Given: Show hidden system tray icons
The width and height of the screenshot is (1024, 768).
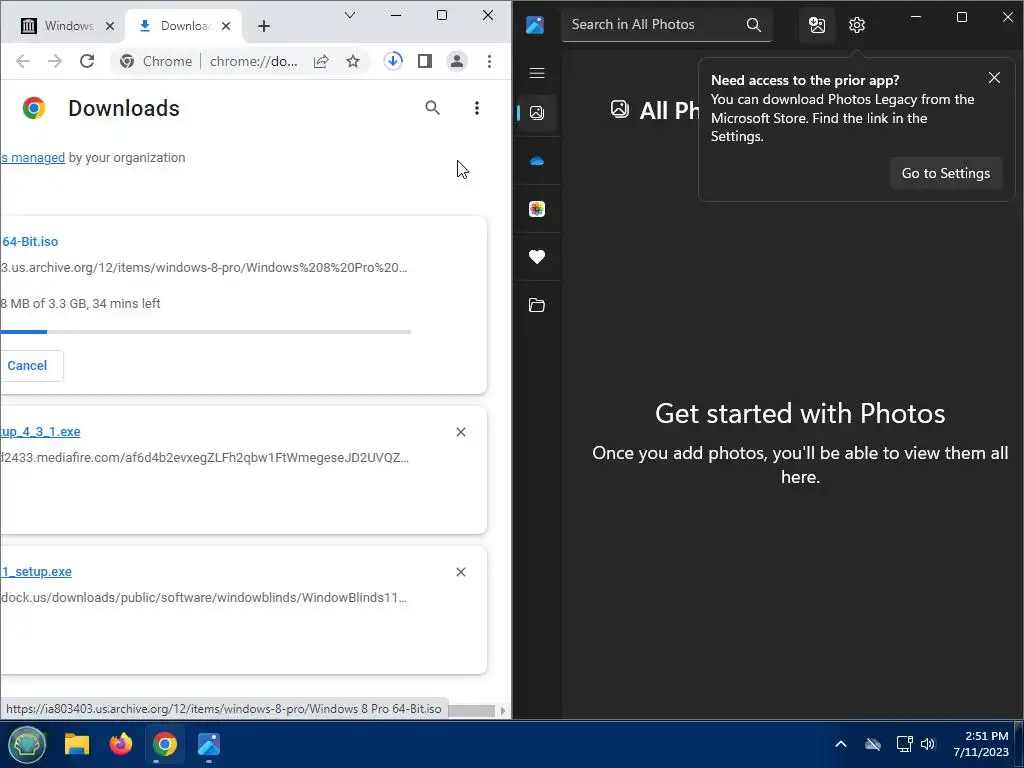Looking at the screenshot, I should point(841,744).
